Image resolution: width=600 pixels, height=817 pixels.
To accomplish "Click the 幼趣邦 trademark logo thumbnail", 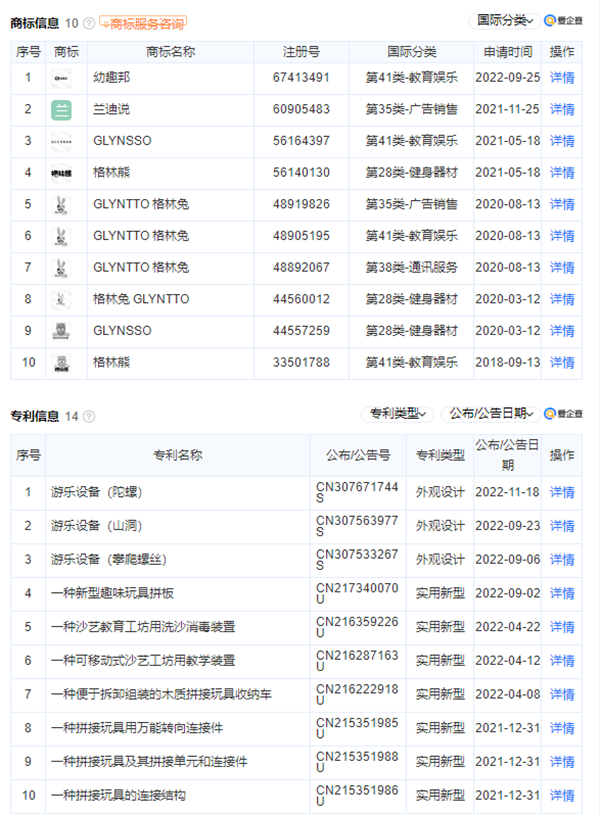I will [x=62, y=78].
